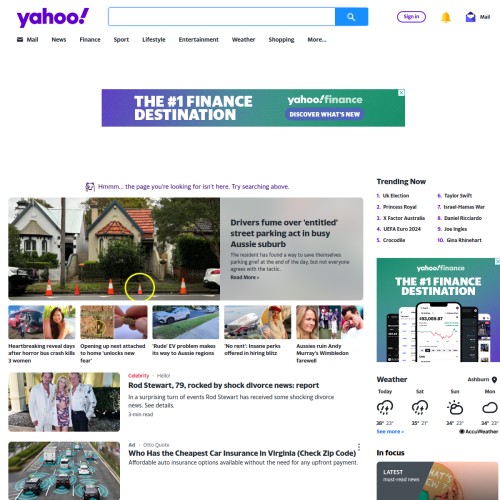Open the Rod Stewart article thumbnail

point(64,402)
